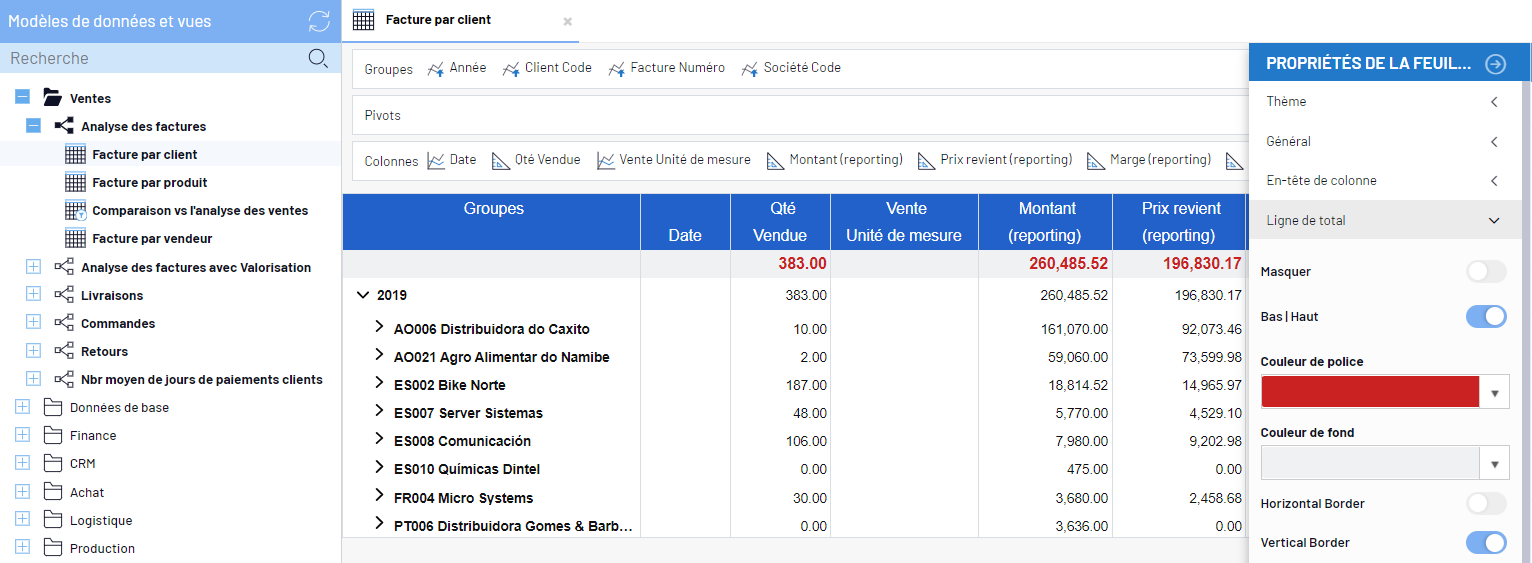The height and width of the screenshot is (563, 1532).
Task: Click the search magnifier icon
Action: pyautogui.click(x=318, y=58)
